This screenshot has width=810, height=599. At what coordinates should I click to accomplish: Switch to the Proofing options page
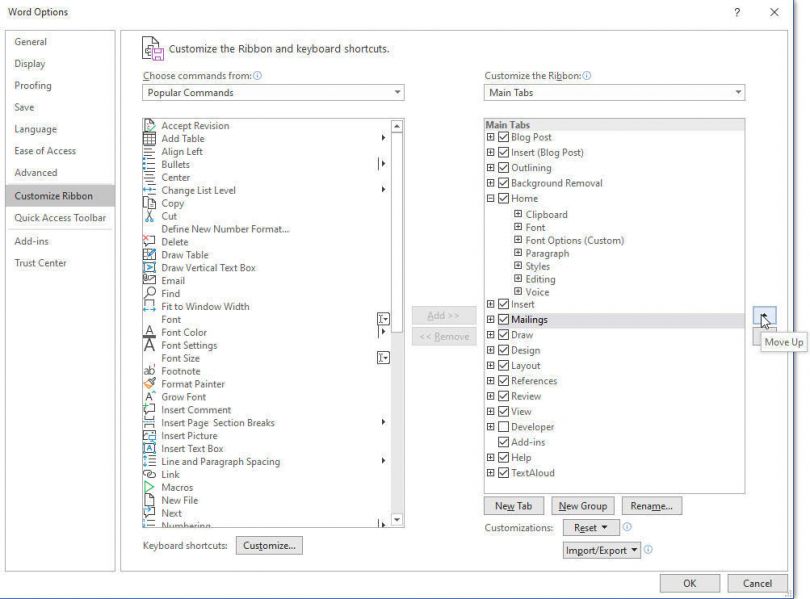pos(33,86)
